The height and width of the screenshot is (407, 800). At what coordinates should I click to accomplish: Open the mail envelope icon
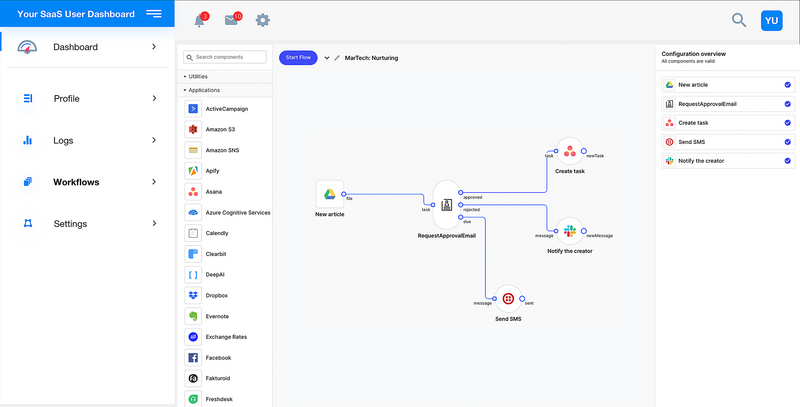pos(231,20)
